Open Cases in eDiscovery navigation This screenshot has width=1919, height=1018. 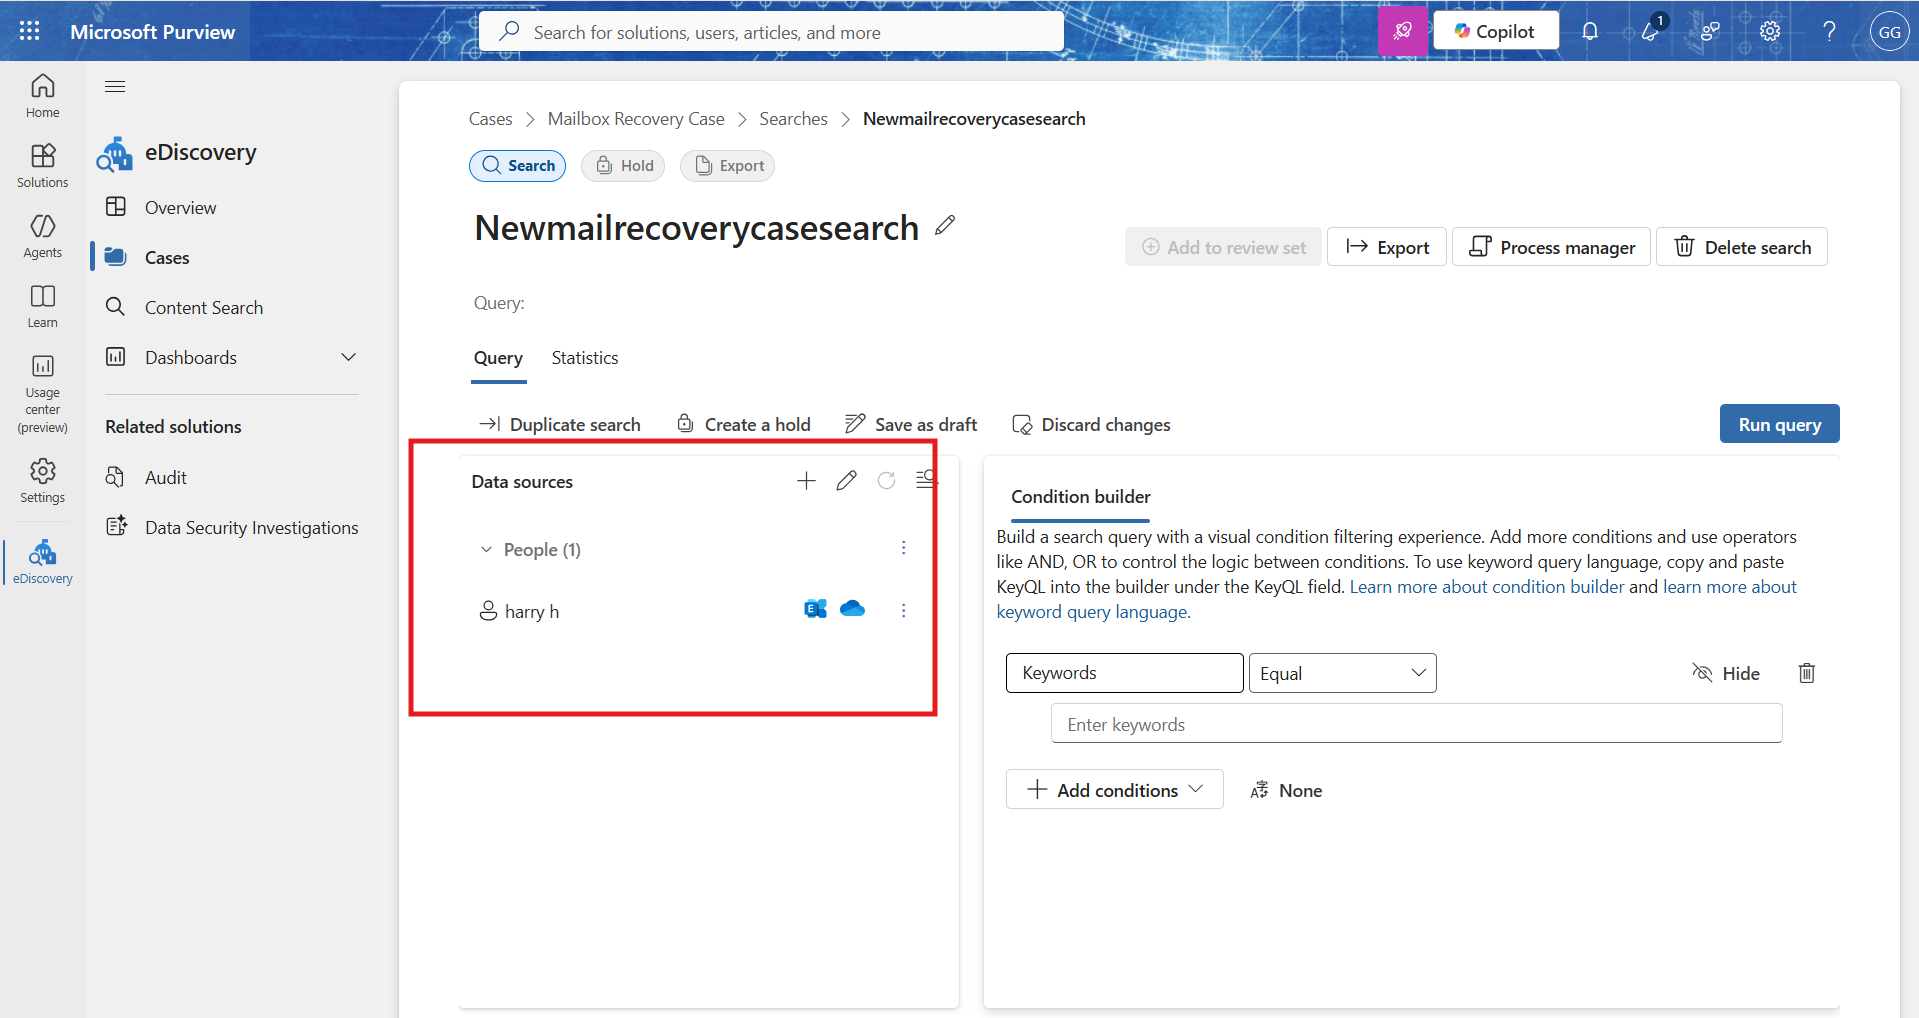point(167,257)
